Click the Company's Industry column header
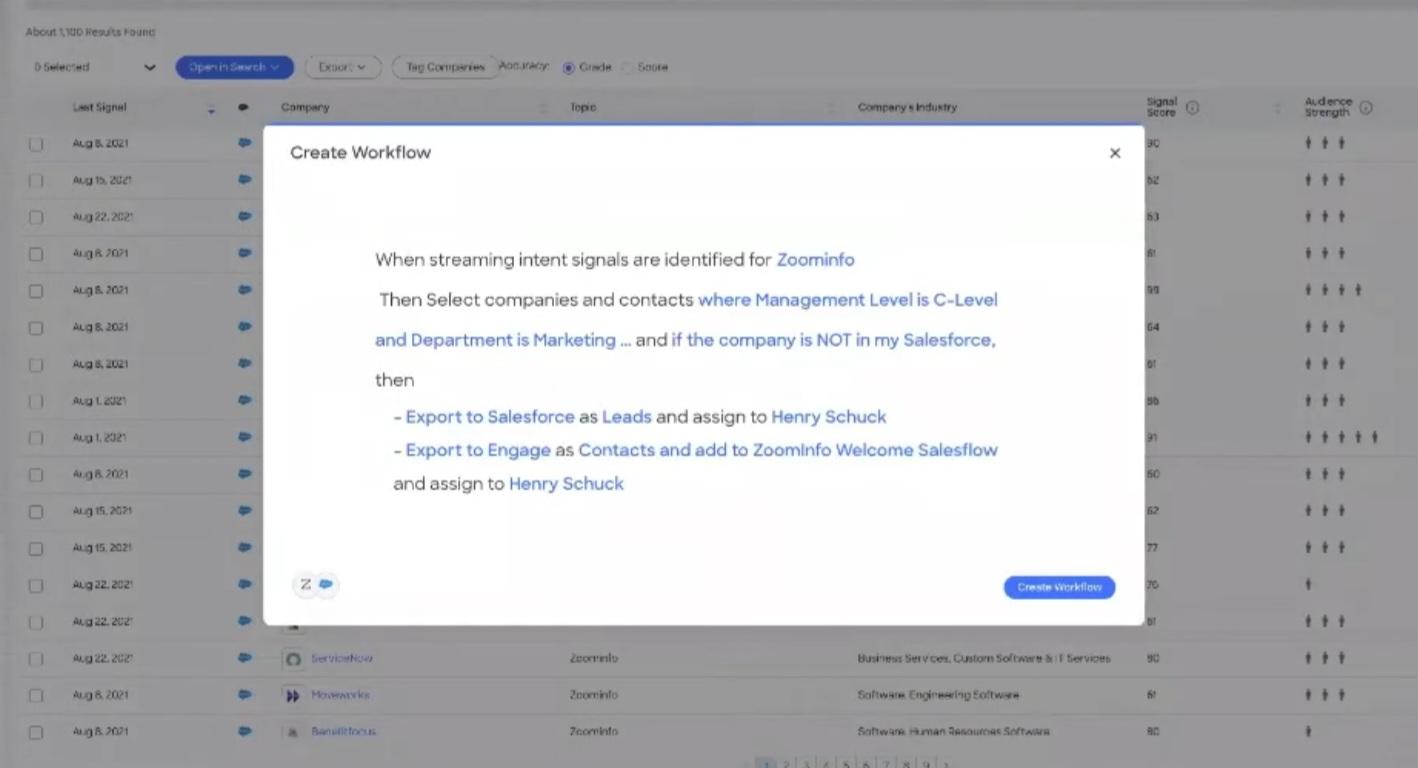Screen dimensions: 1418x768 click(x=907, y=107)
